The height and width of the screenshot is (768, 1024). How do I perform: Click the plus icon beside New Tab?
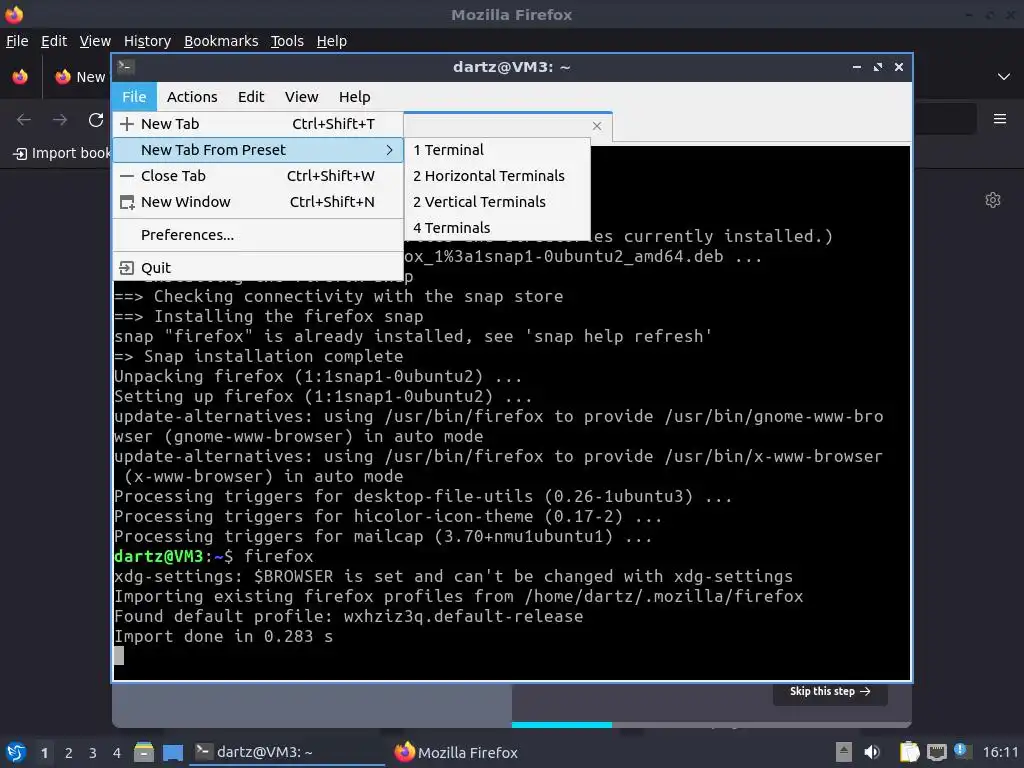(127, 124)
